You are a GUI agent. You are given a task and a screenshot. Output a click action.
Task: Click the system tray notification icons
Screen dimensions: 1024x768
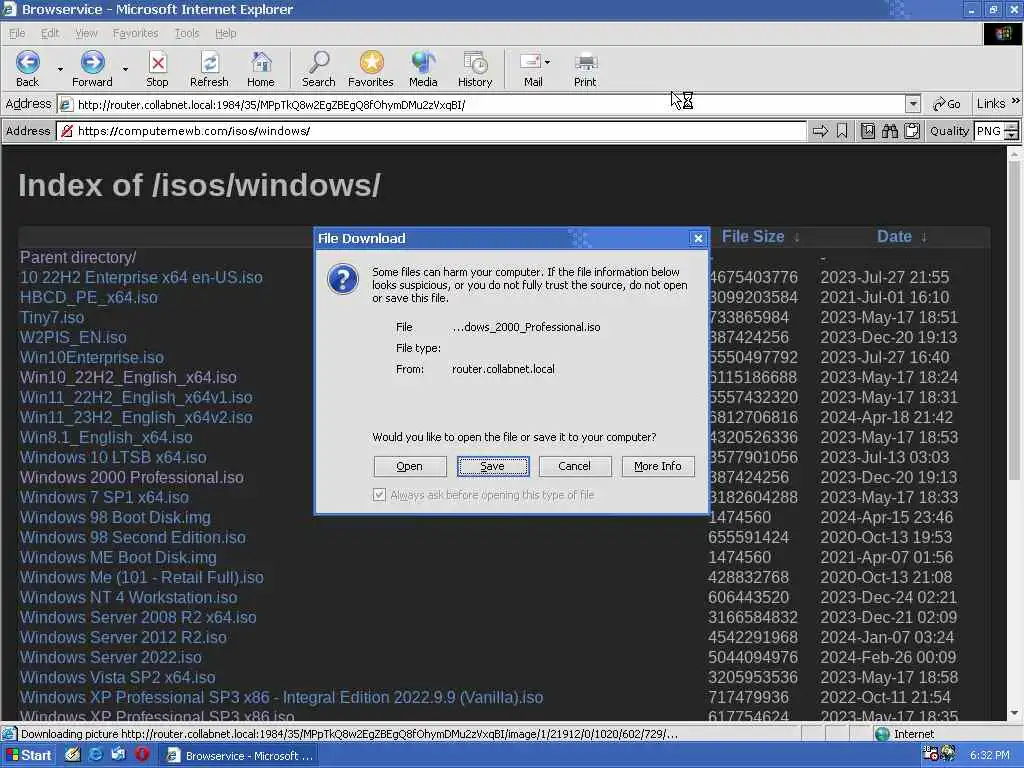[939, 755]
